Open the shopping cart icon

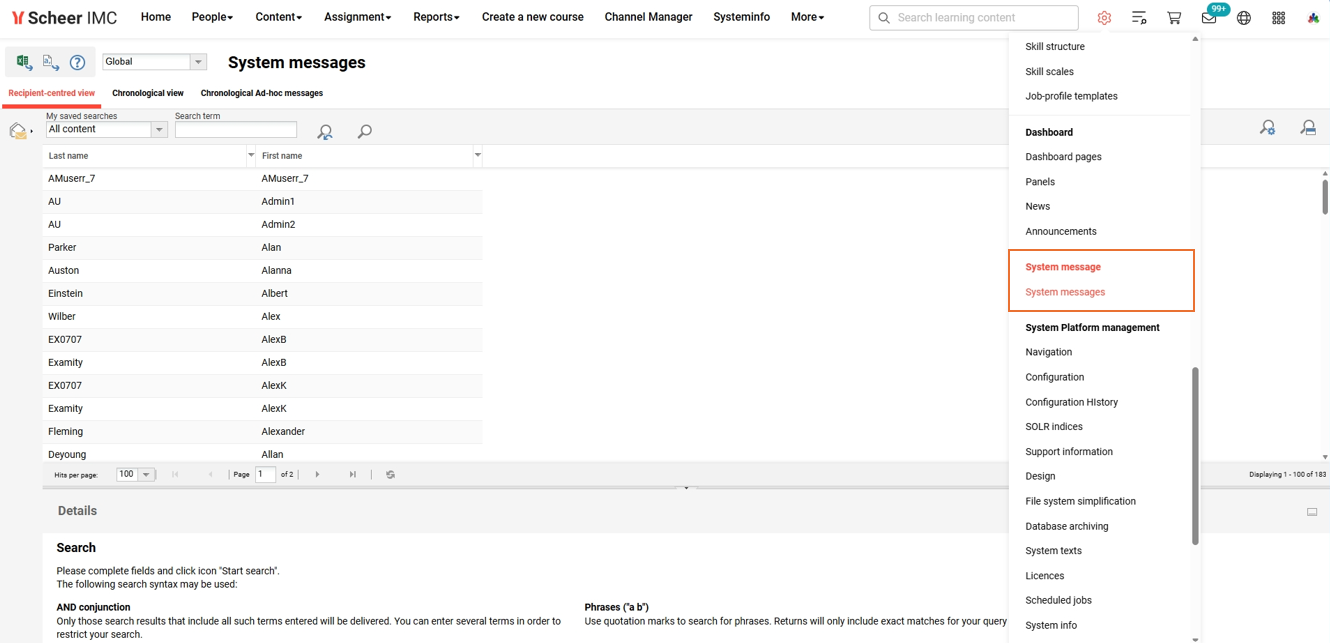(x=1174, y=18)
